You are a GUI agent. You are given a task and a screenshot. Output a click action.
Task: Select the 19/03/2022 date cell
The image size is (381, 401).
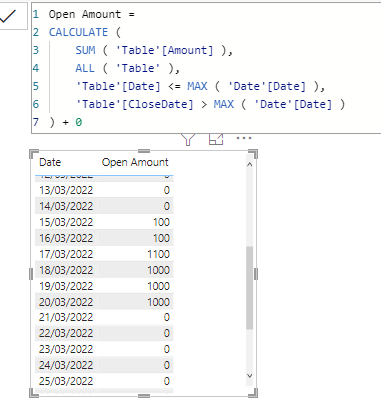66,286
